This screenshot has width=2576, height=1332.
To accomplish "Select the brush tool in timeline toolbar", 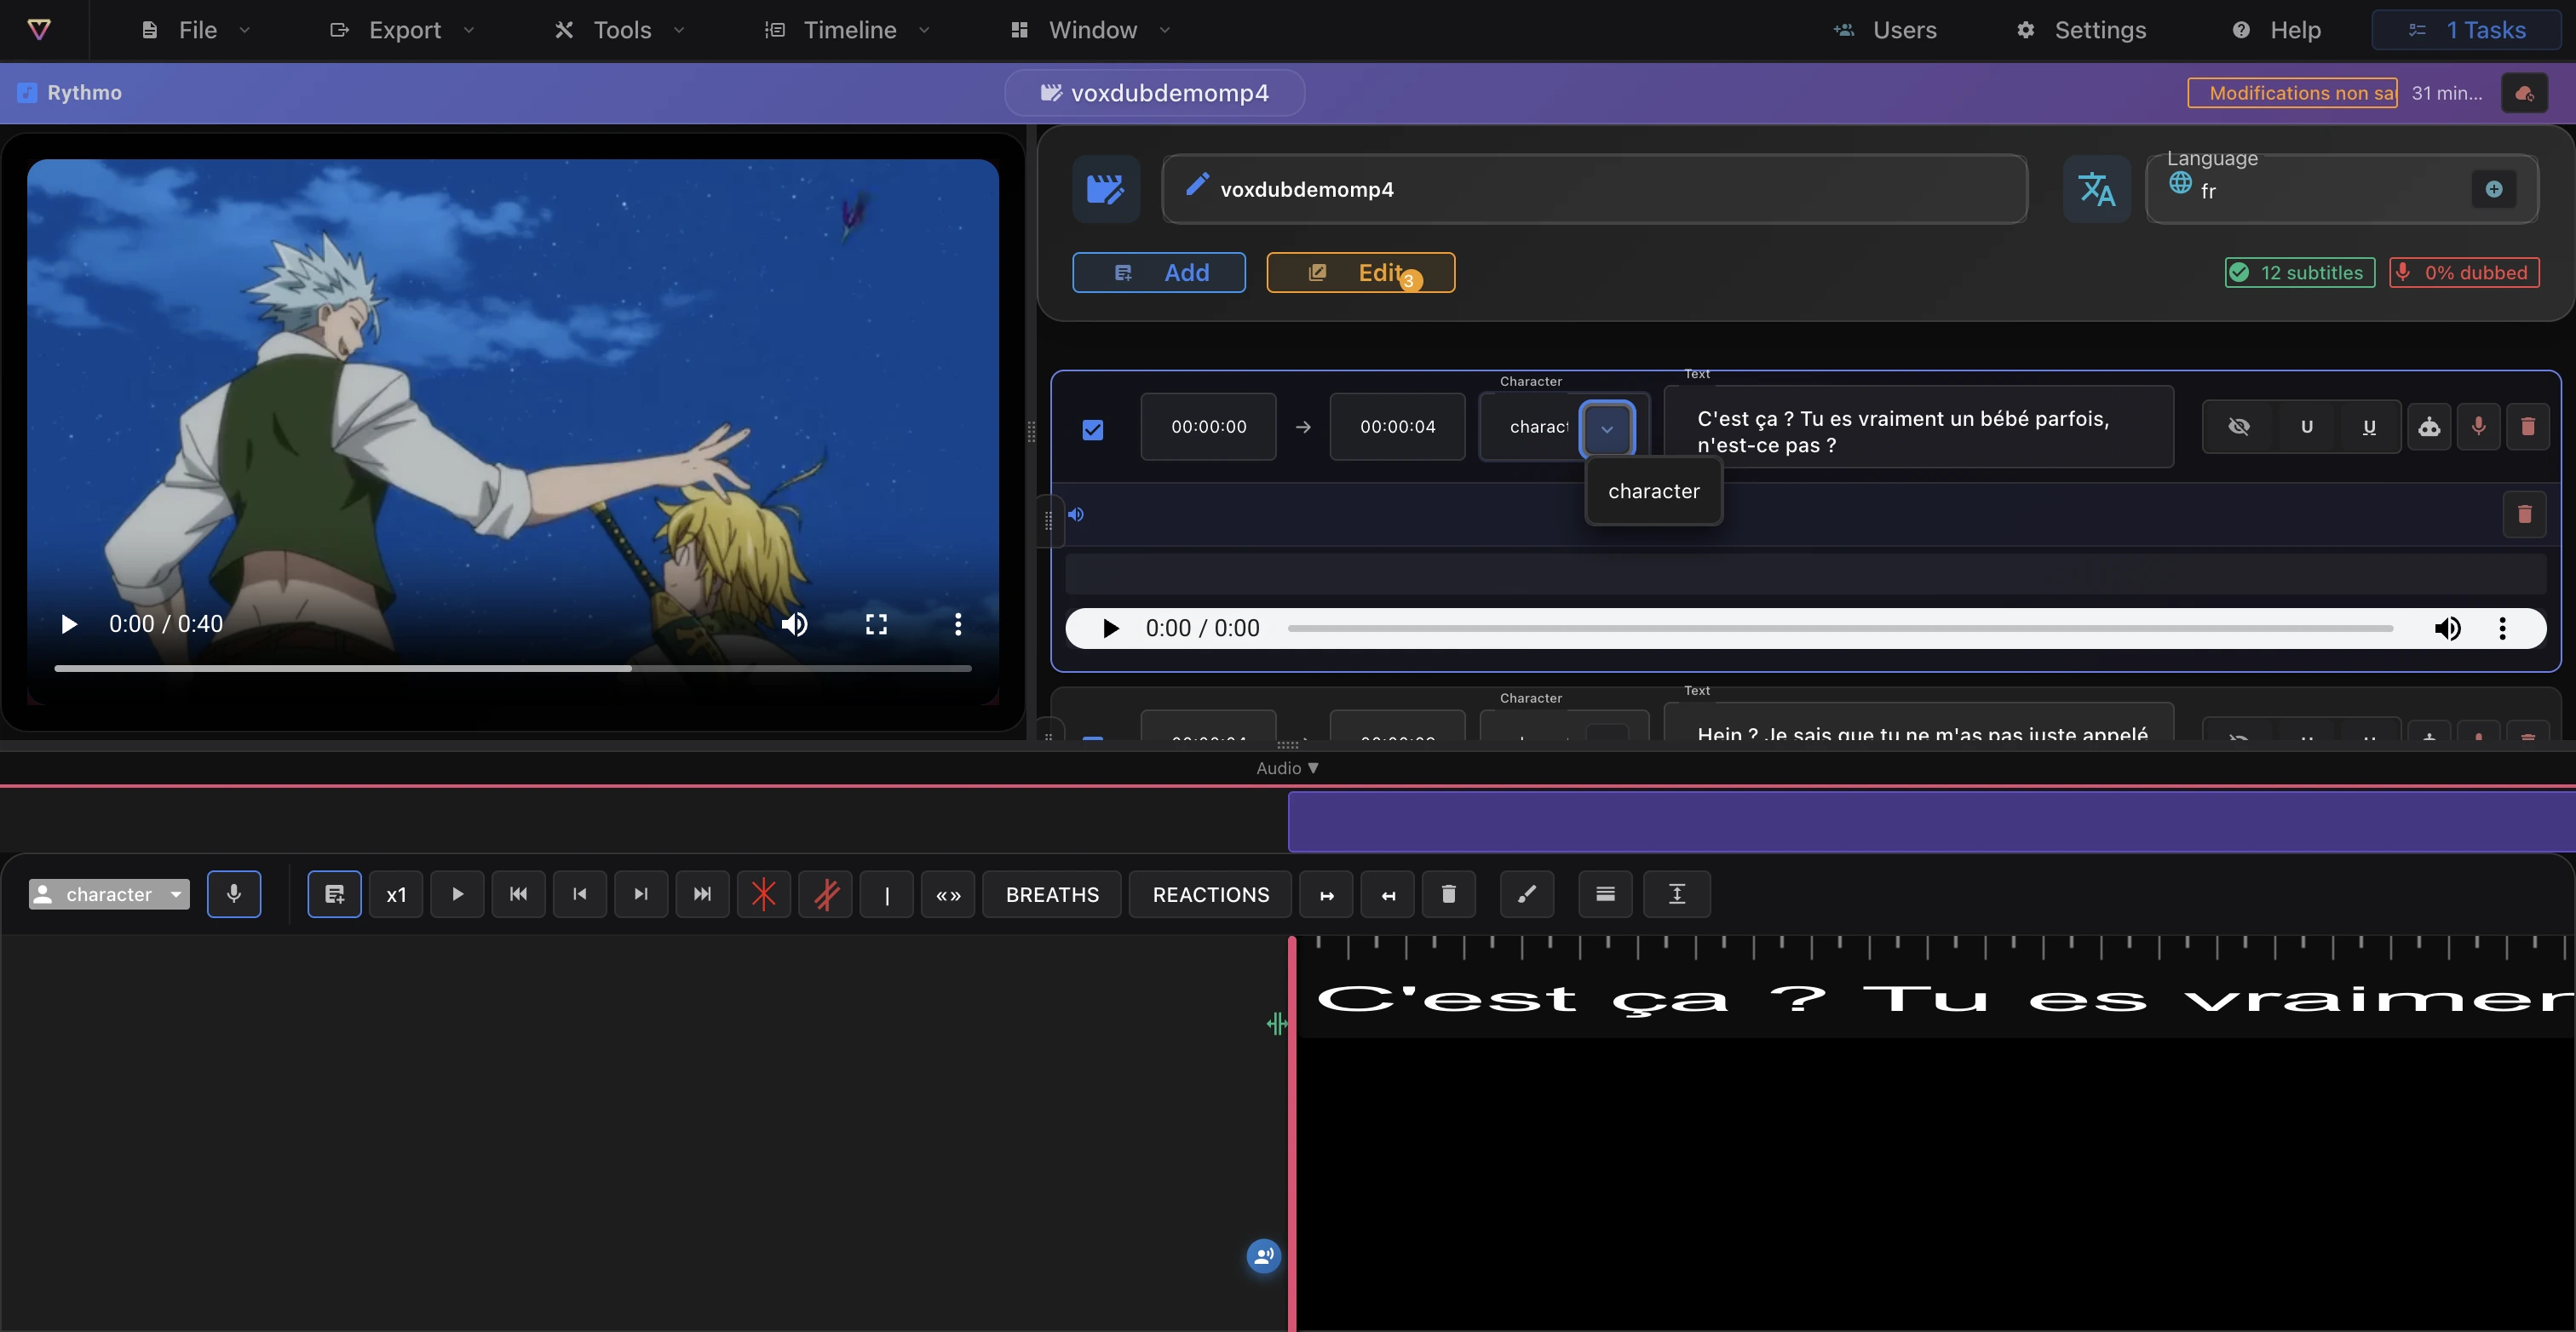I will click(1527, 894).
